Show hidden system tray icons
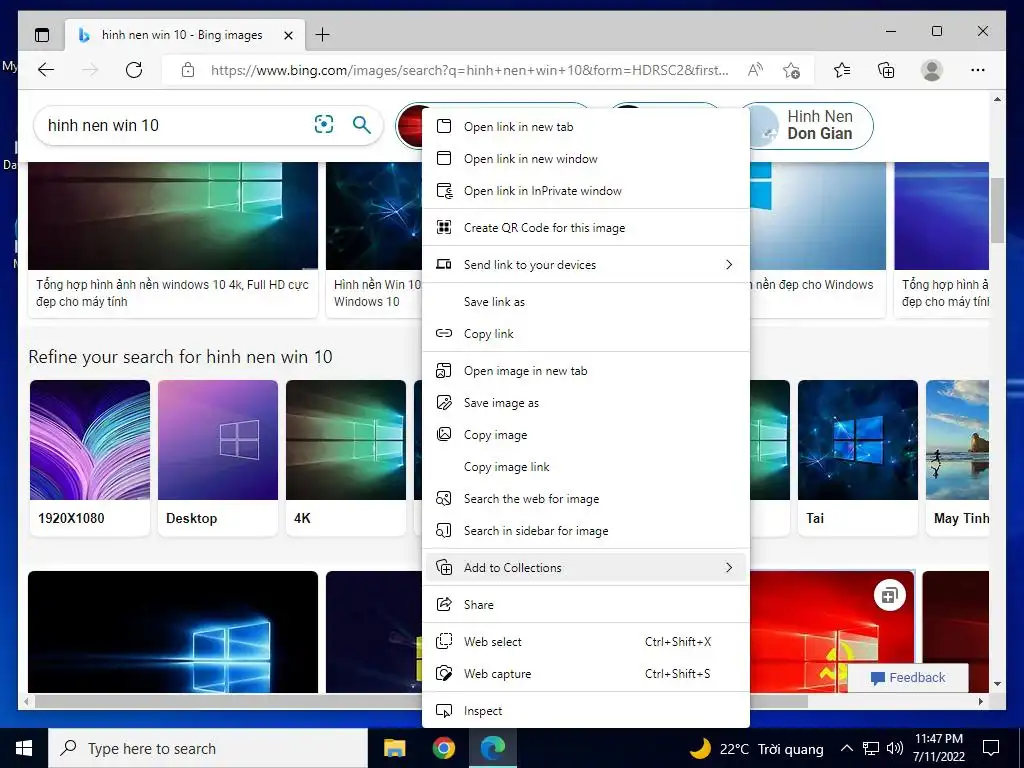The image size is (1024, 768). point(846,748)
